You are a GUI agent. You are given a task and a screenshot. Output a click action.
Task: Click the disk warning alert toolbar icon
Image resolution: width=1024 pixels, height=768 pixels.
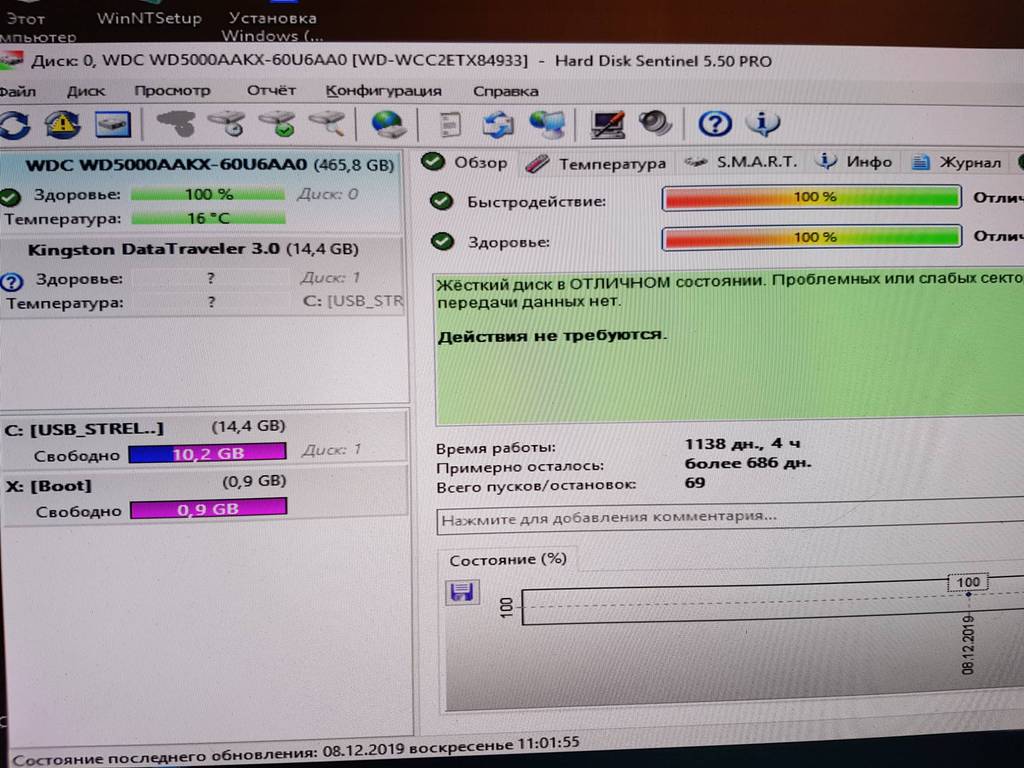pyautogui.click(x=63, y=124)
